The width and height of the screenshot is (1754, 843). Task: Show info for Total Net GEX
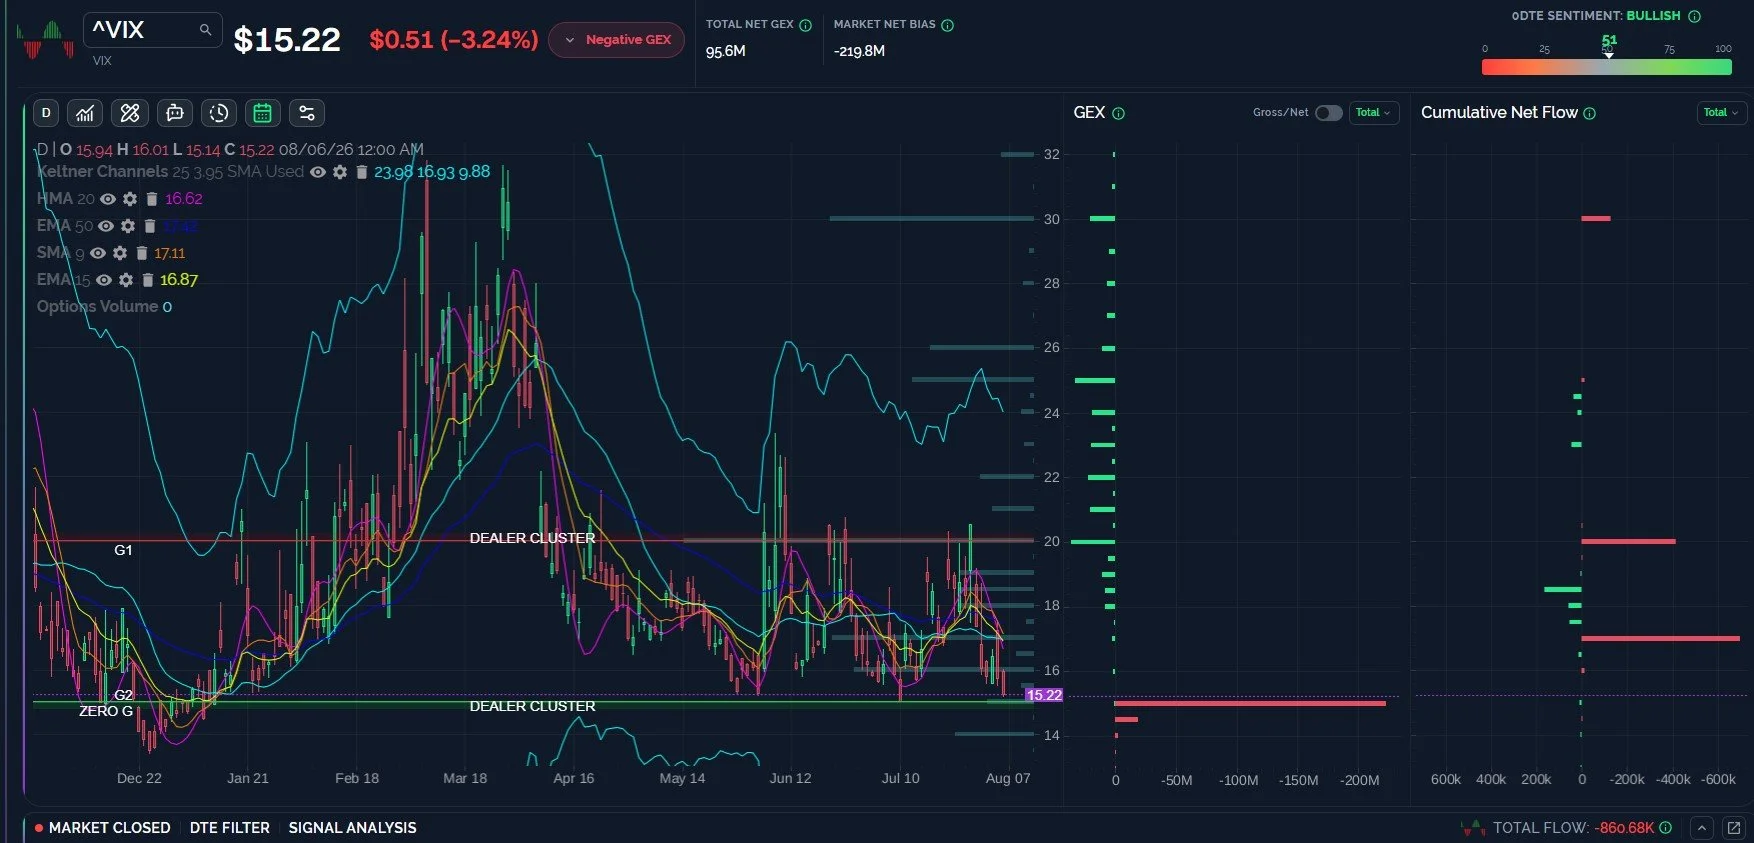805,25
